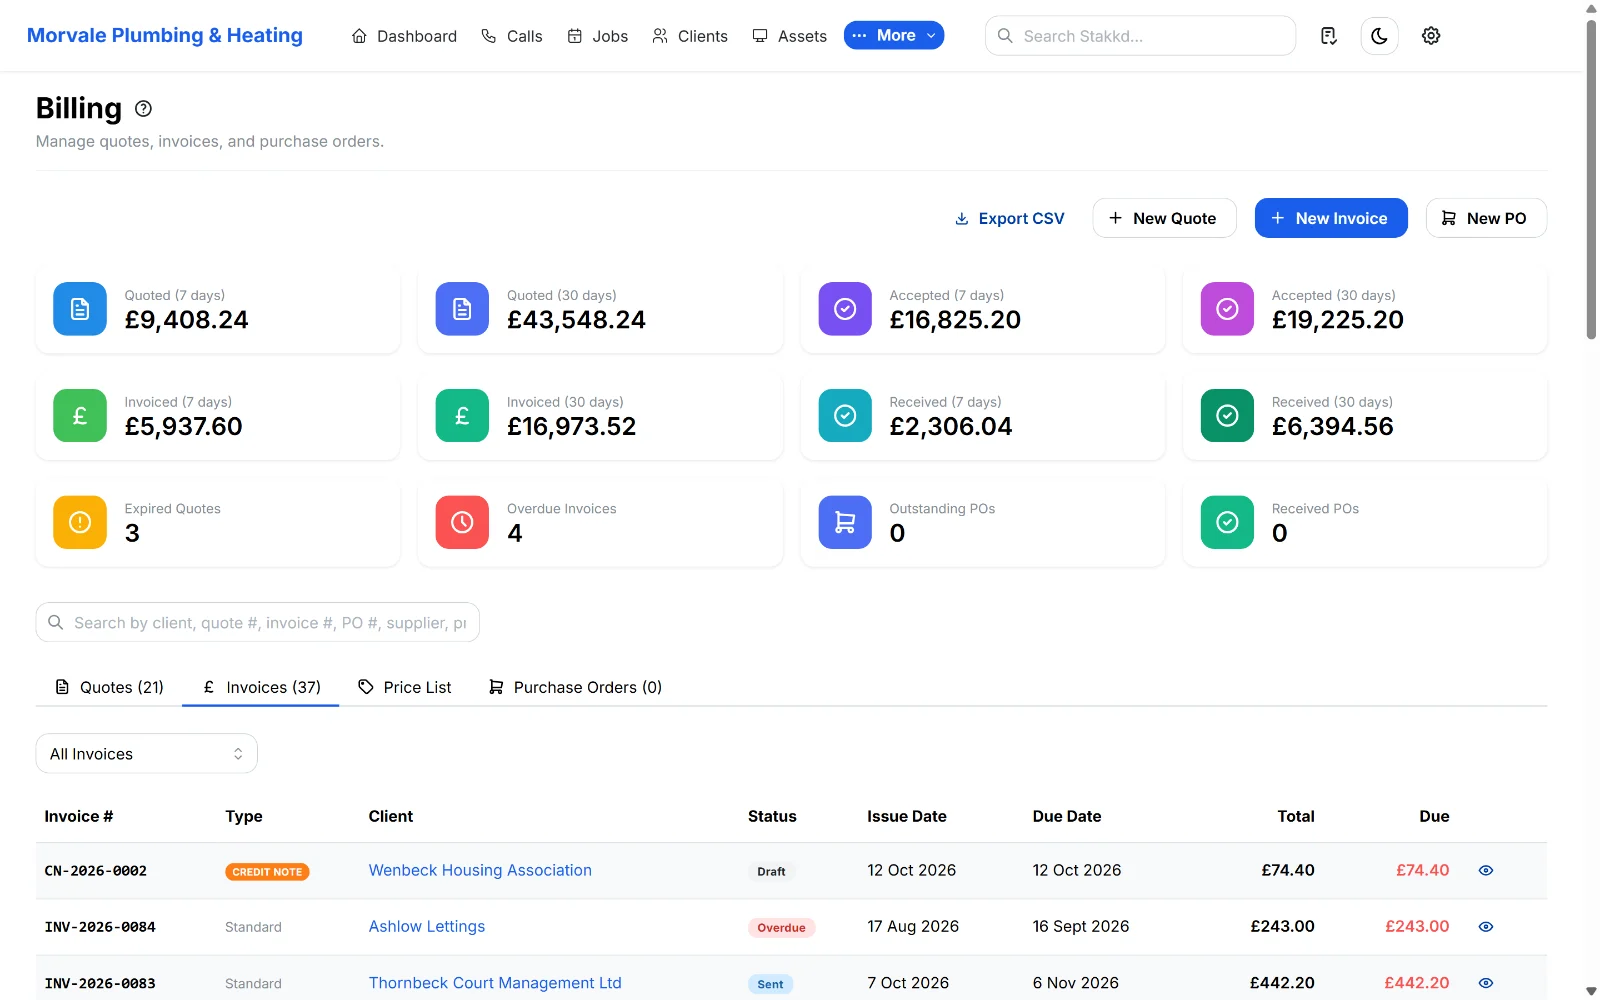Click Export CSV
This screenshot has height=1000, width=1600.
coord(1010,218)
